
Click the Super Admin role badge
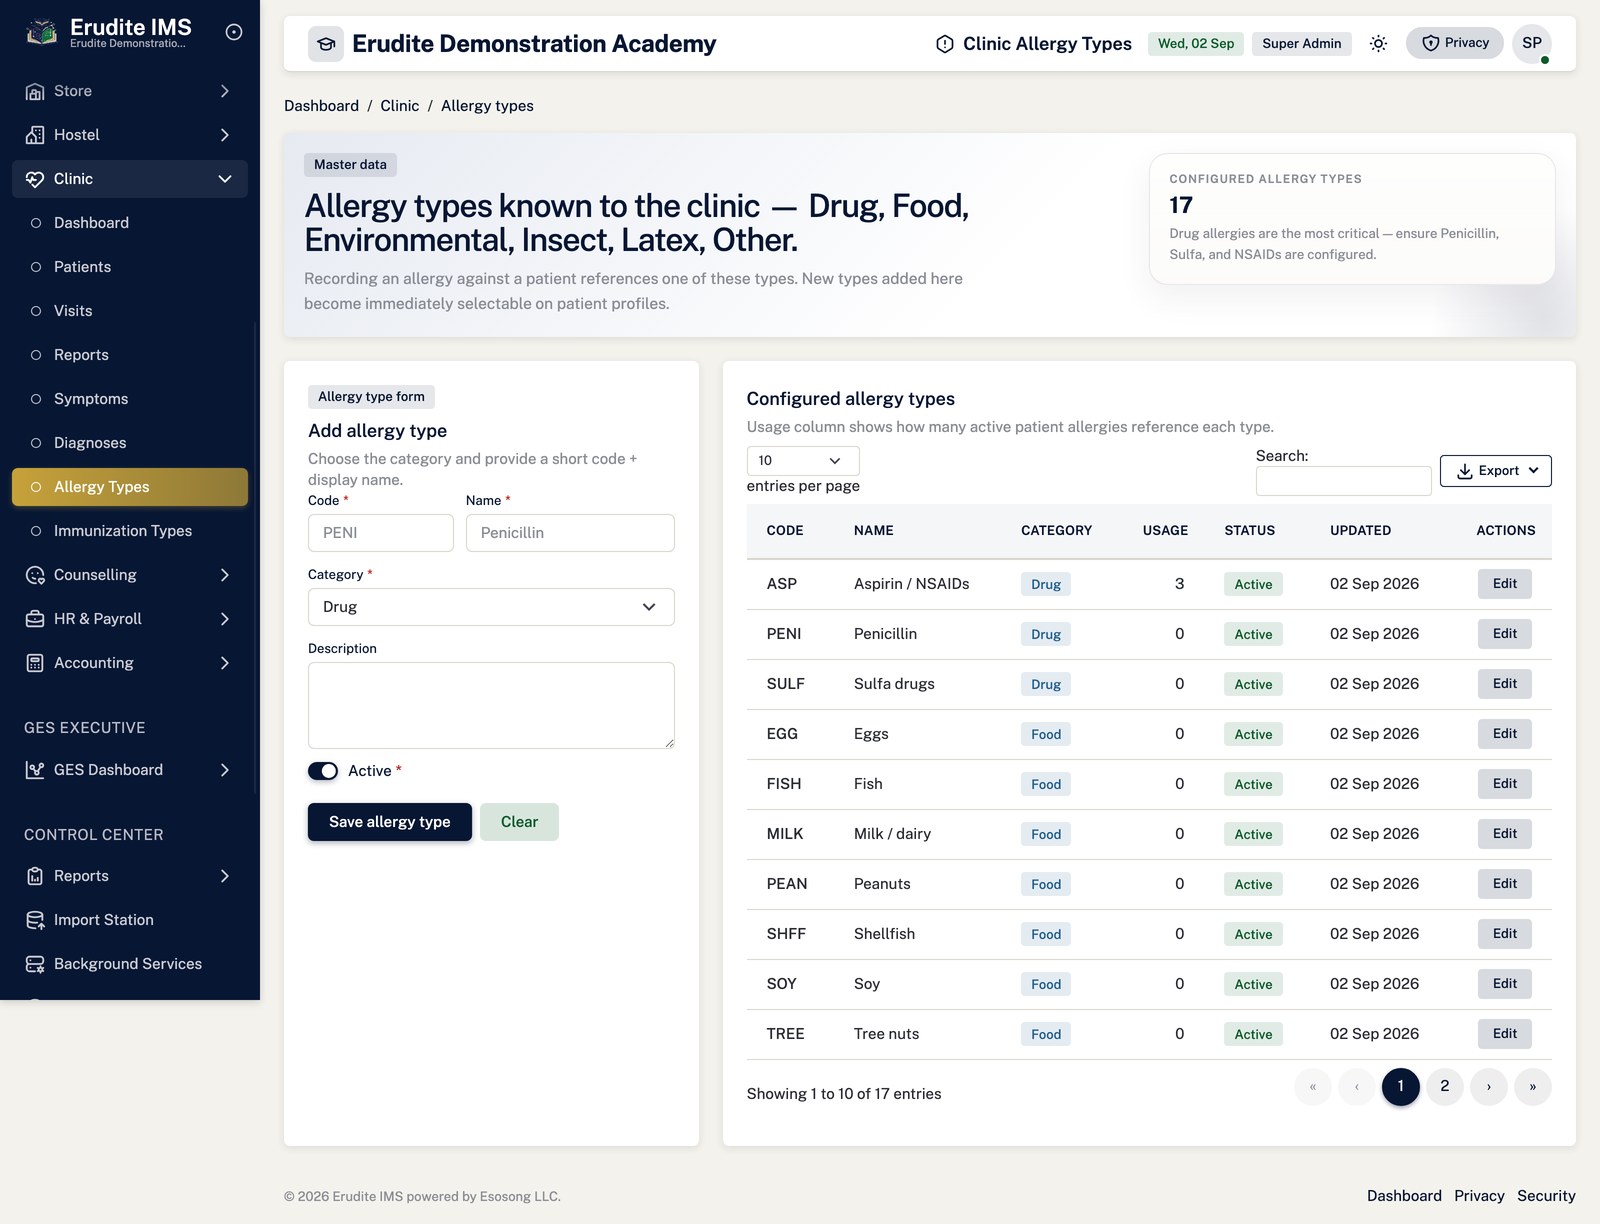coord(1301,44)
